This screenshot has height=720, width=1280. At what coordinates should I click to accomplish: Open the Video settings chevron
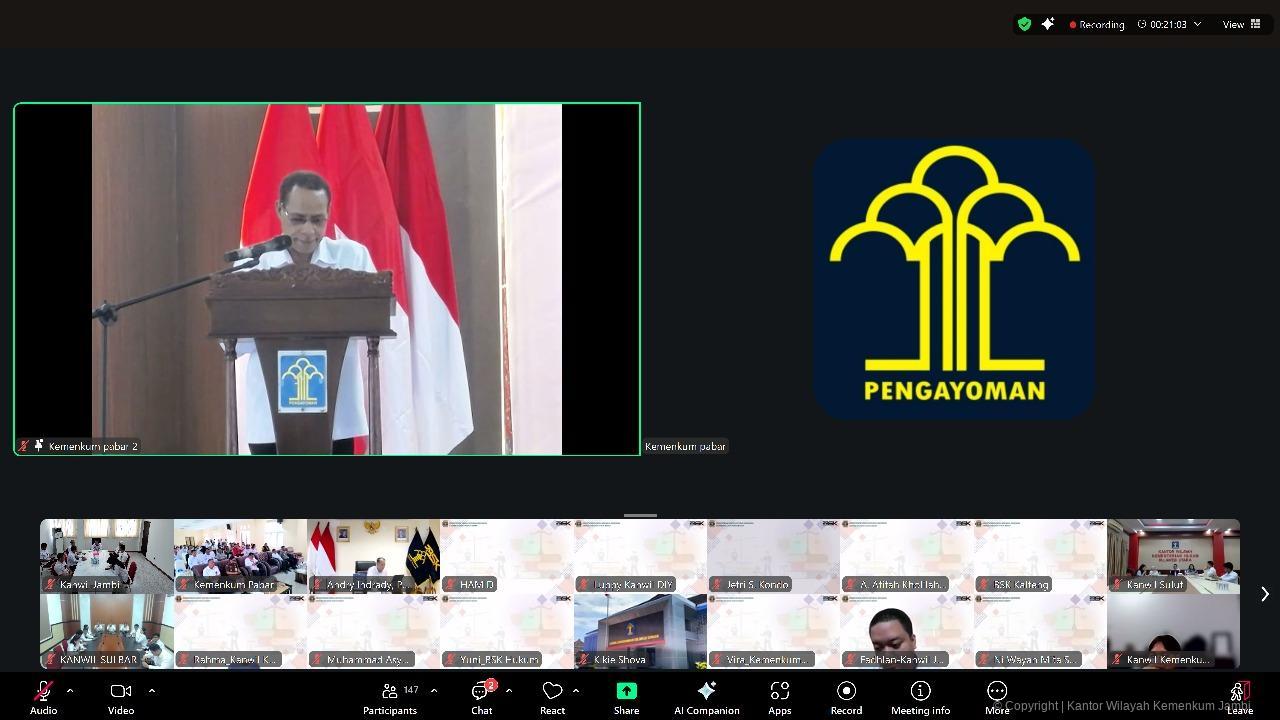click(x=151, y=690)
